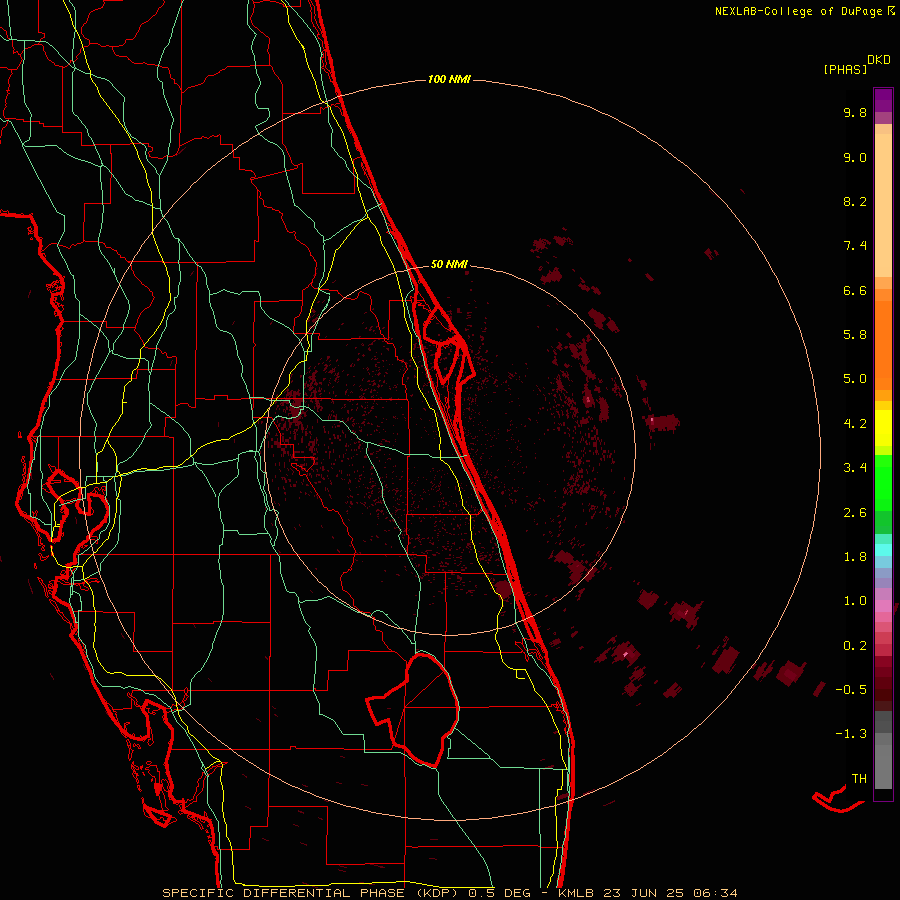The height and width of the screenshot is (900, 900).
Task: Click the '-1.3' value on the color scale
Action: coord(851,734)
